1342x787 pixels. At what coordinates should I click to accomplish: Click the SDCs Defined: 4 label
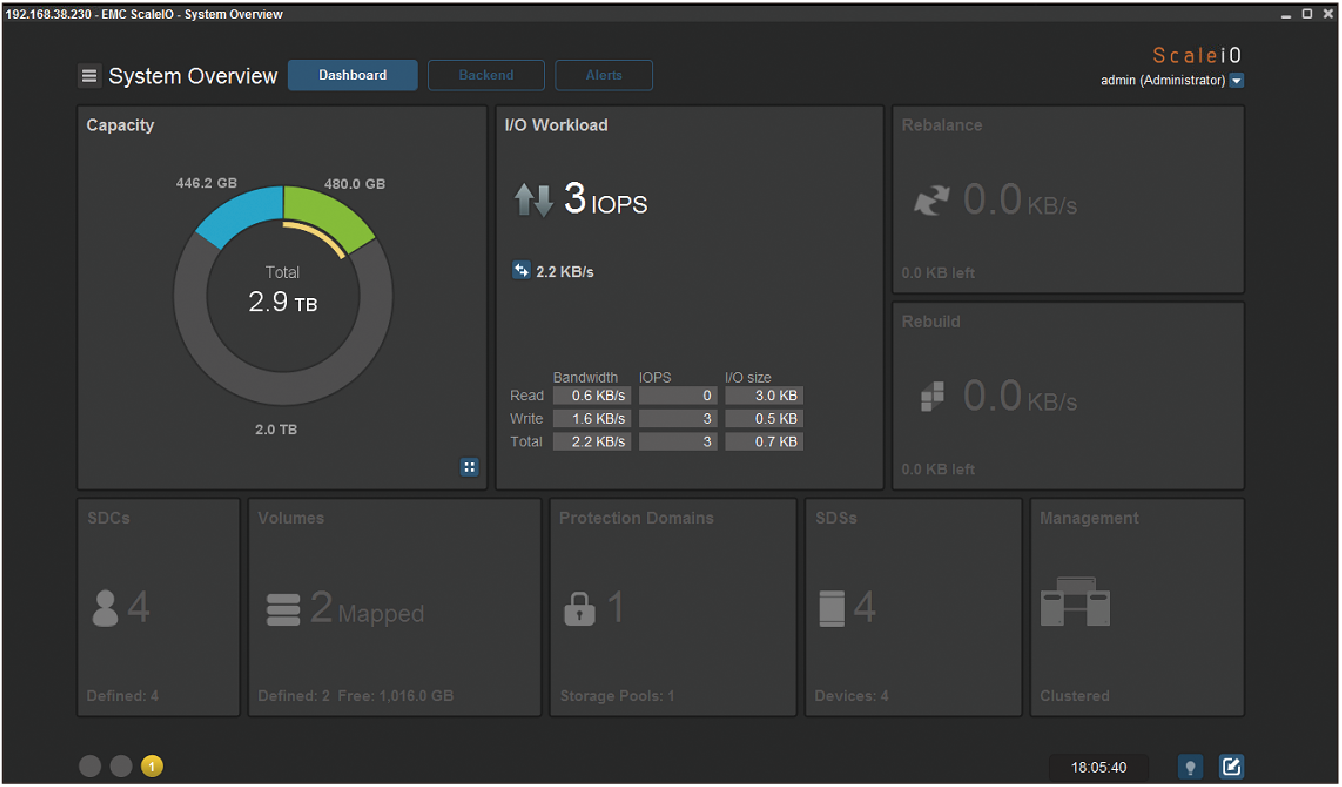[x=123, y=696]
